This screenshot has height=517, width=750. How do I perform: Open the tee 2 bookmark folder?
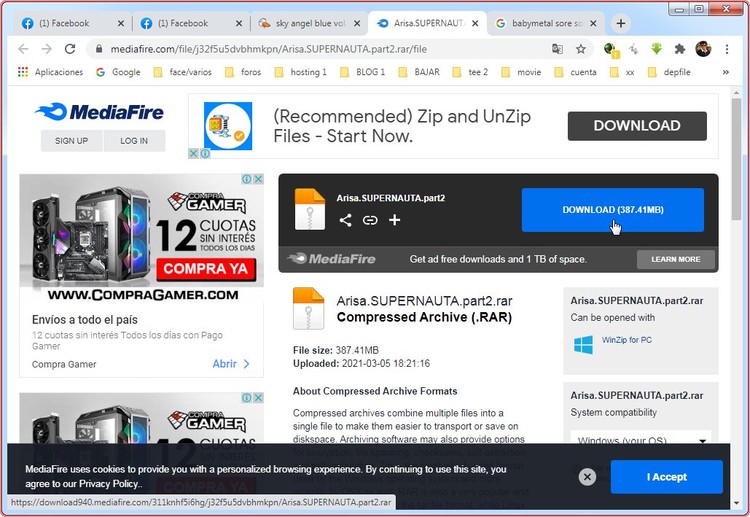[470, 72]
